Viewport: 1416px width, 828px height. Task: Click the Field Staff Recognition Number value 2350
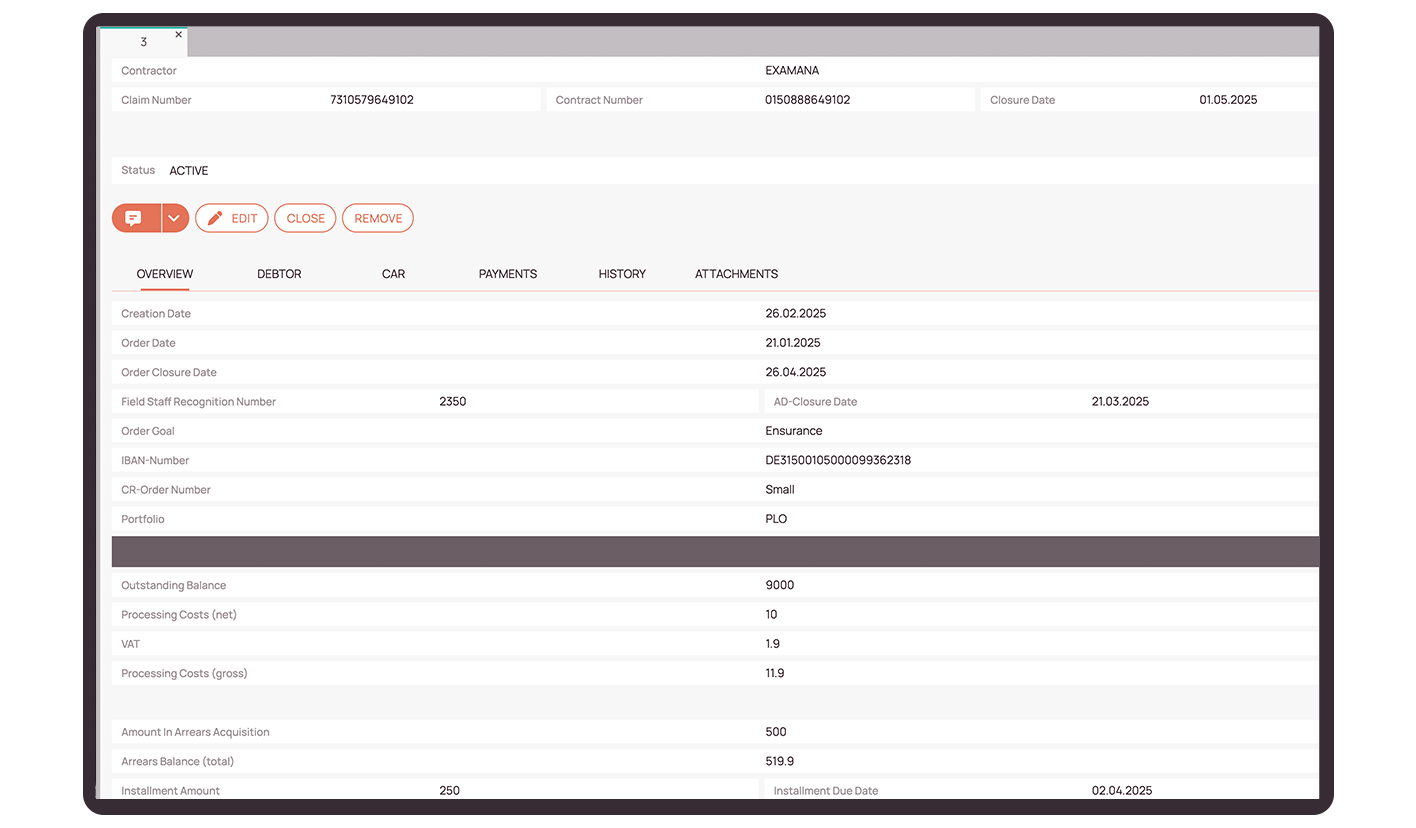click(x=453, y=402)
